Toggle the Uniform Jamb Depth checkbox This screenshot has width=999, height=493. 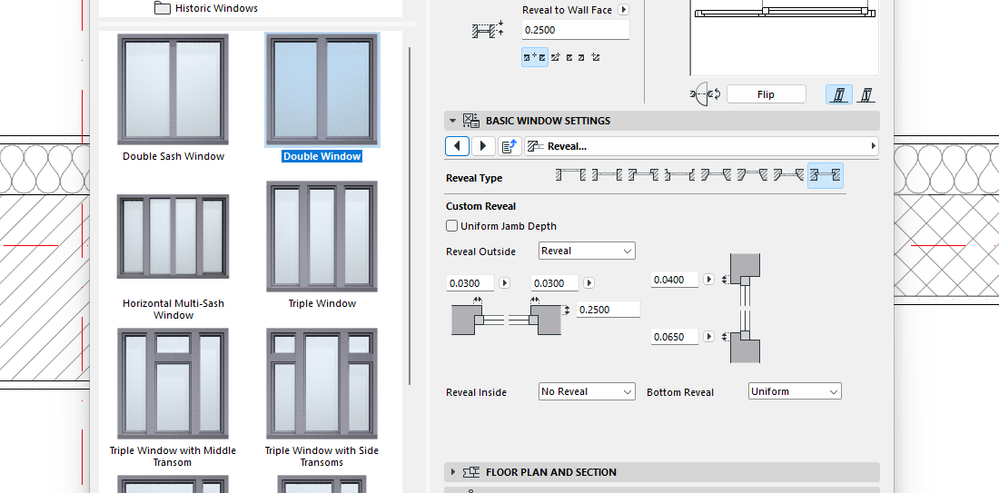(452, 226)
